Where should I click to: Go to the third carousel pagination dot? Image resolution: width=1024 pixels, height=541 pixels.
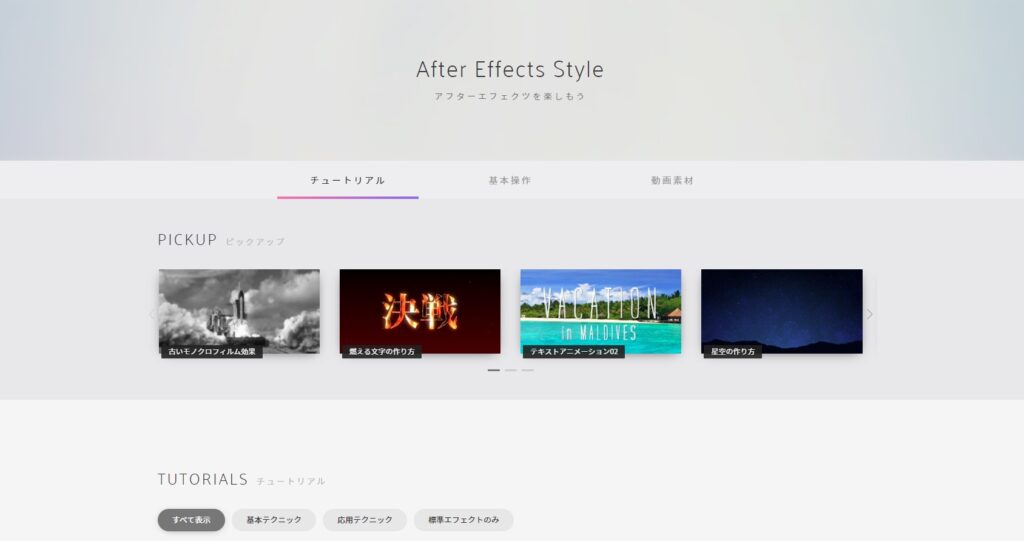[x=528, y=370]
